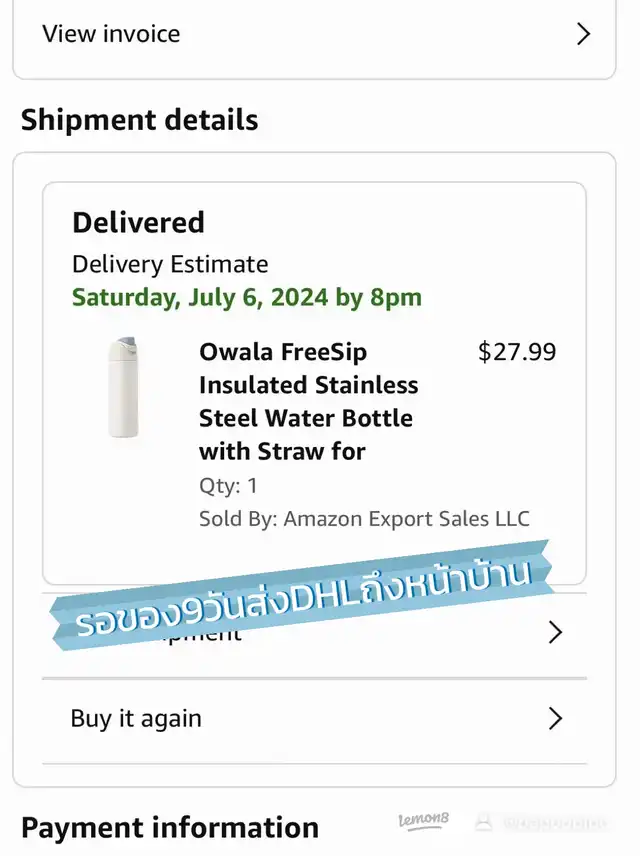Screen dimensions: 640x856
Task: Click the $27.99 item price
Action: click(517, 352)
